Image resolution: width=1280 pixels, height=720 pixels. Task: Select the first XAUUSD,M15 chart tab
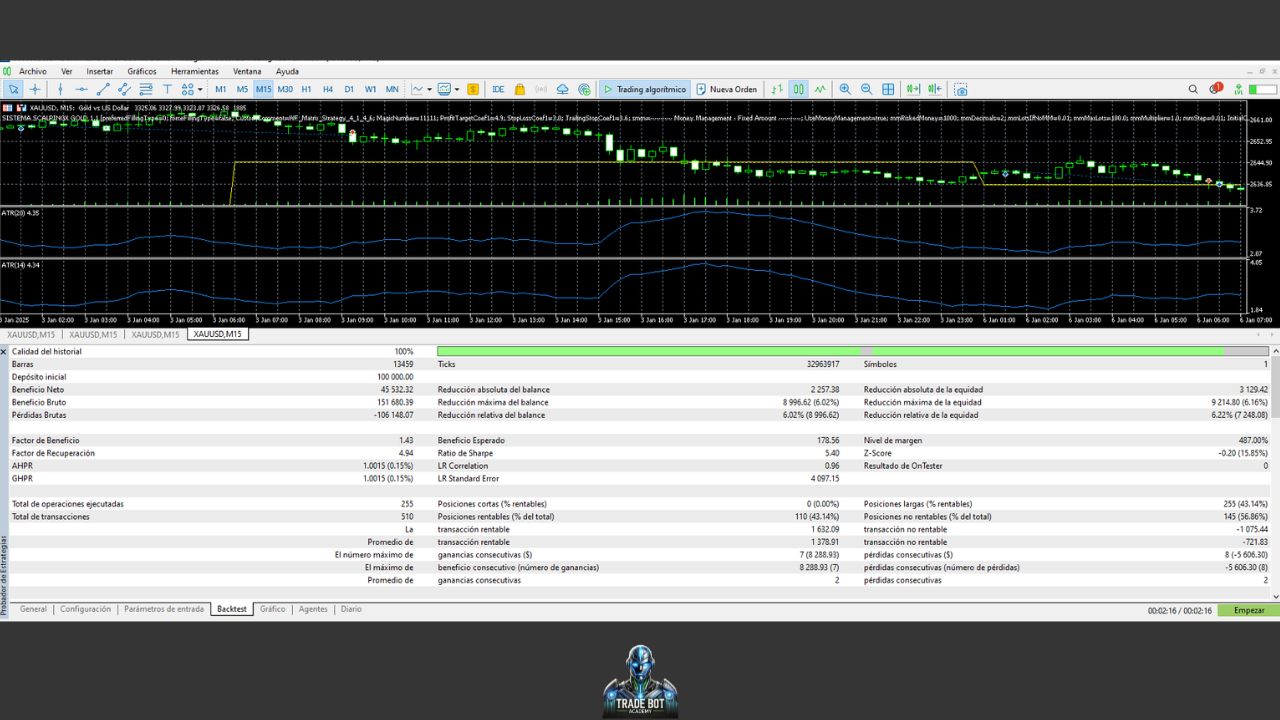[31, 334]
